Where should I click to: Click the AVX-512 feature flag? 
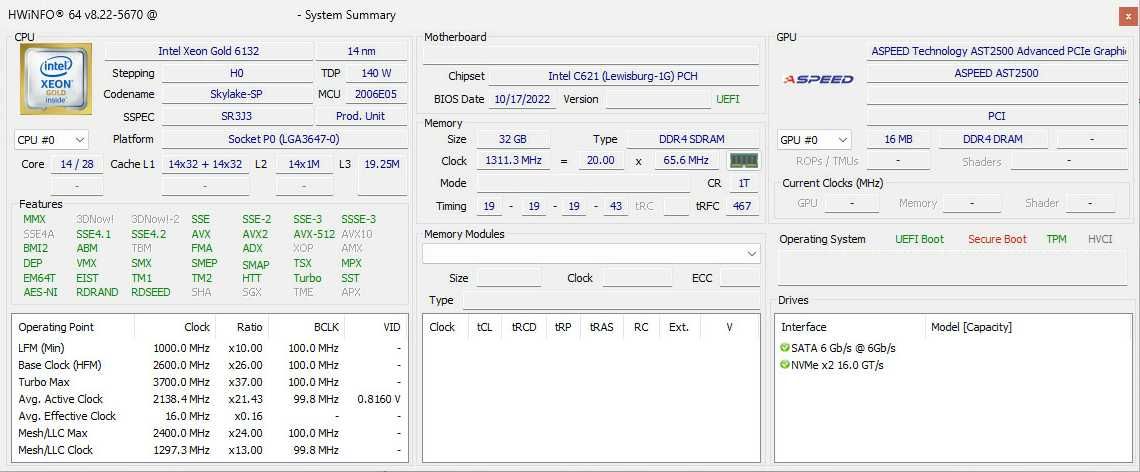(x=314, y=234)
